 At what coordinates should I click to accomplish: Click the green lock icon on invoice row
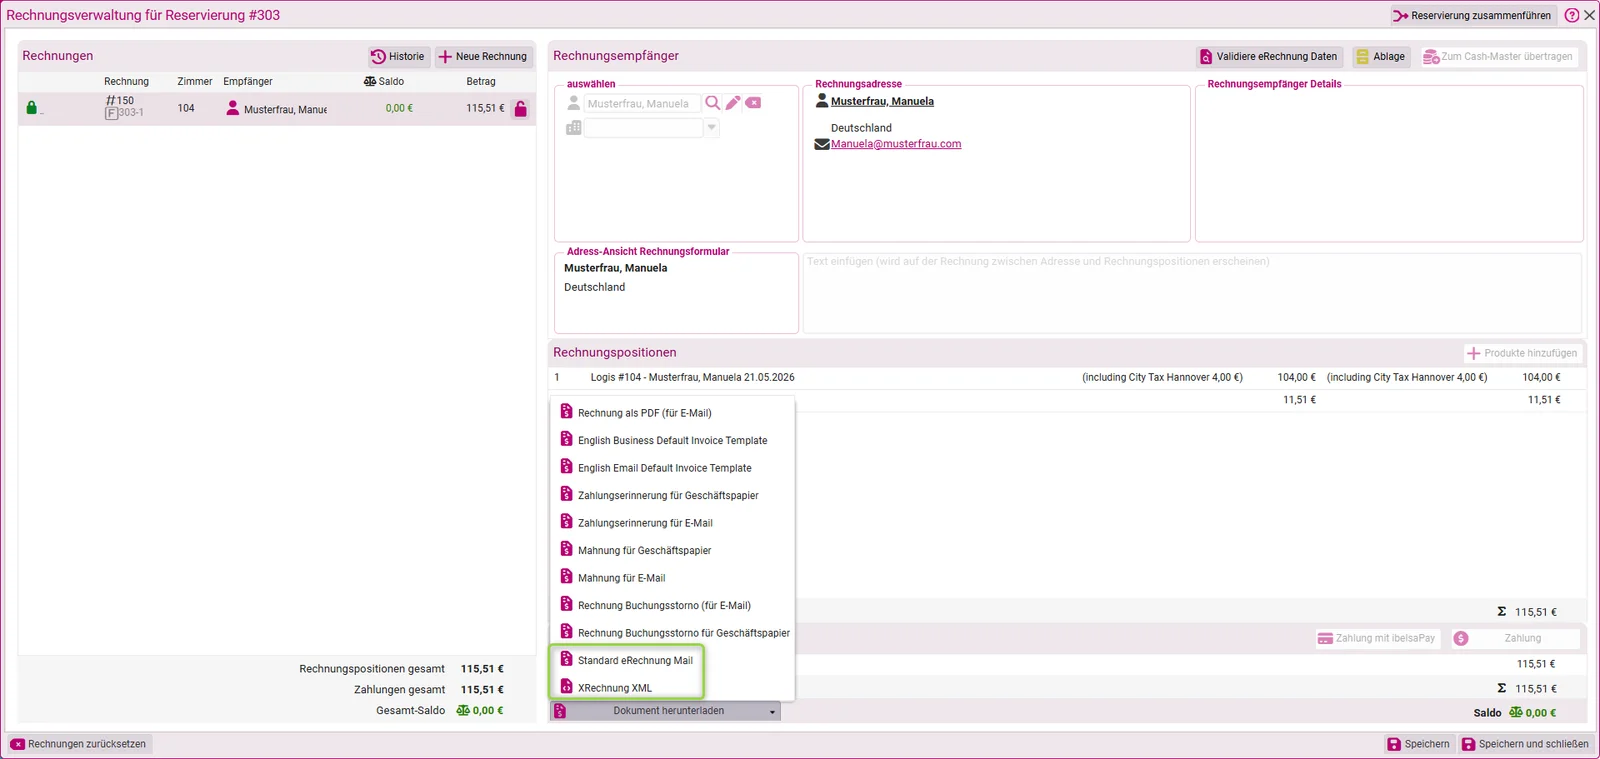tap(31, 108)
